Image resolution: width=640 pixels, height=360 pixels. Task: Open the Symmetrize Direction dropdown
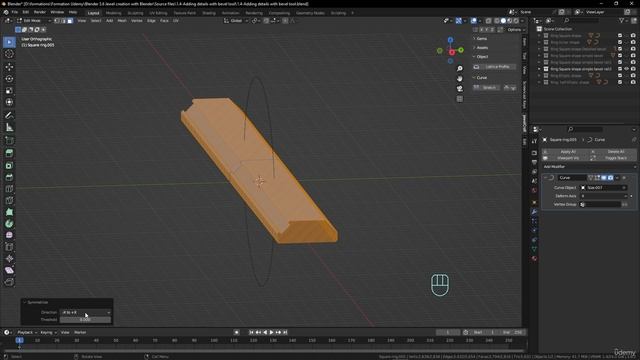point(86,312)
